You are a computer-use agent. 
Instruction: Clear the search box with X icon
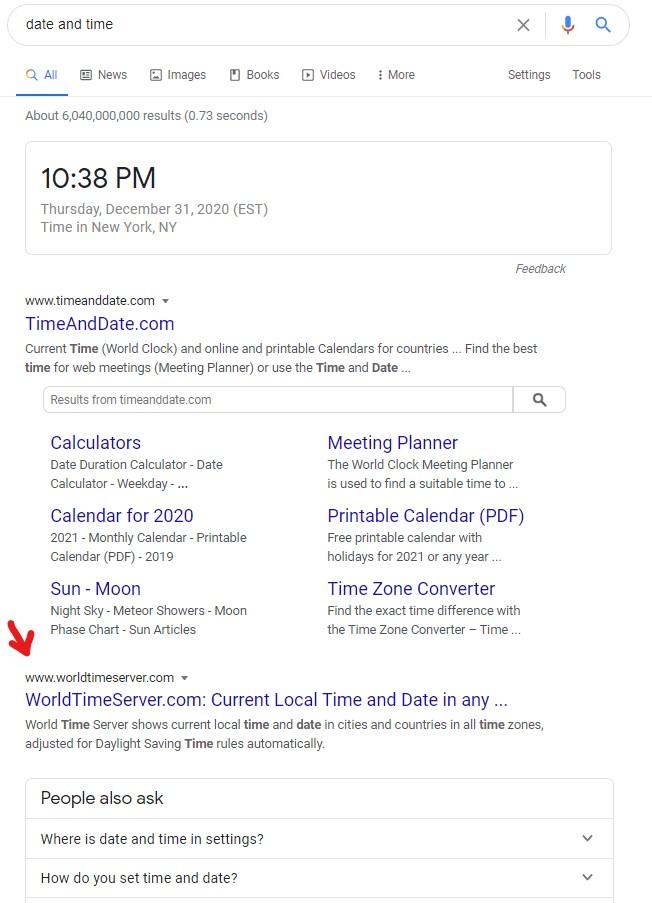click(x=523, y=25)
